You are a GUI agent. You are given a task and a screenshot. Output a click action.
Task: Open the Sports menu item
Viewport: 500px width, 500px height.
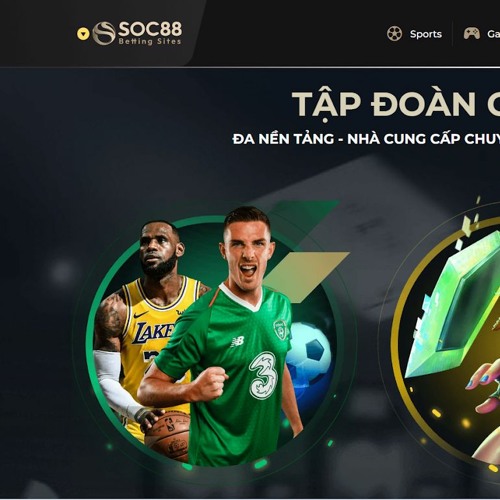426,34
